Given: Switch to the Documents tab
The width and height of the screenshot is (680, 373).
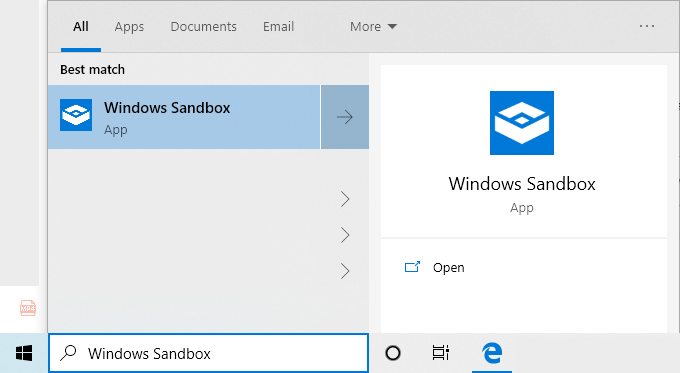Looking at the screenshot, I should tap(203, 26).
